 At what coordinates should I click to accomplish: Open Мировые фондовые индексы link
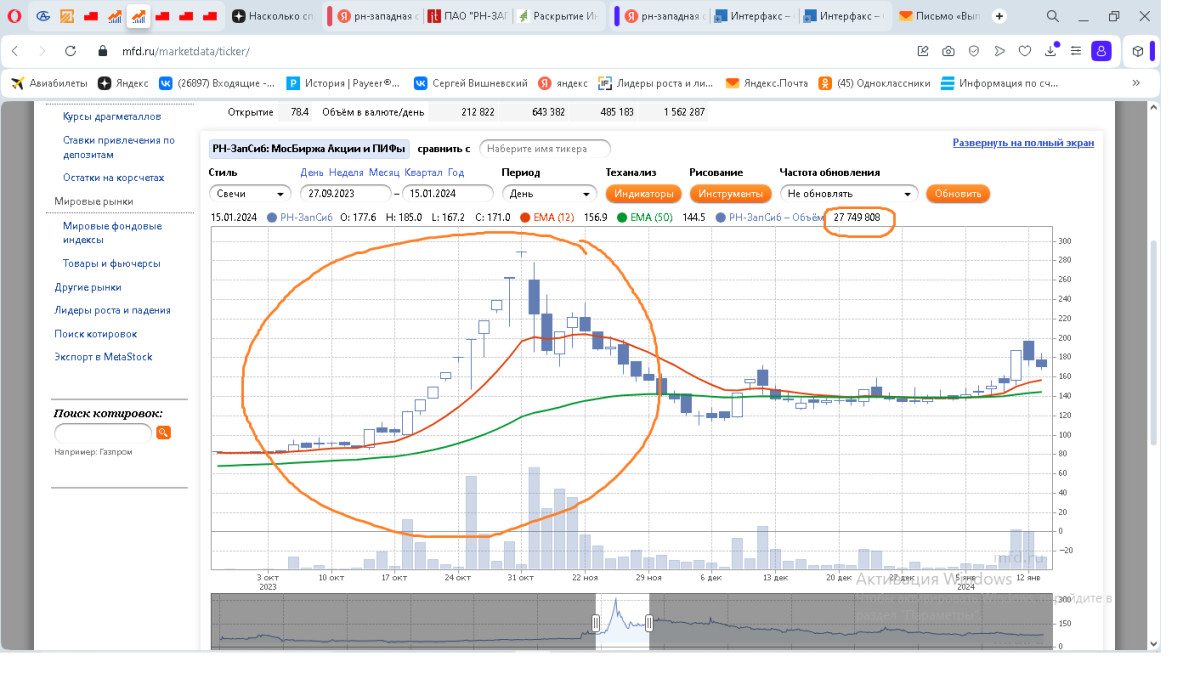tap(112, 233)
